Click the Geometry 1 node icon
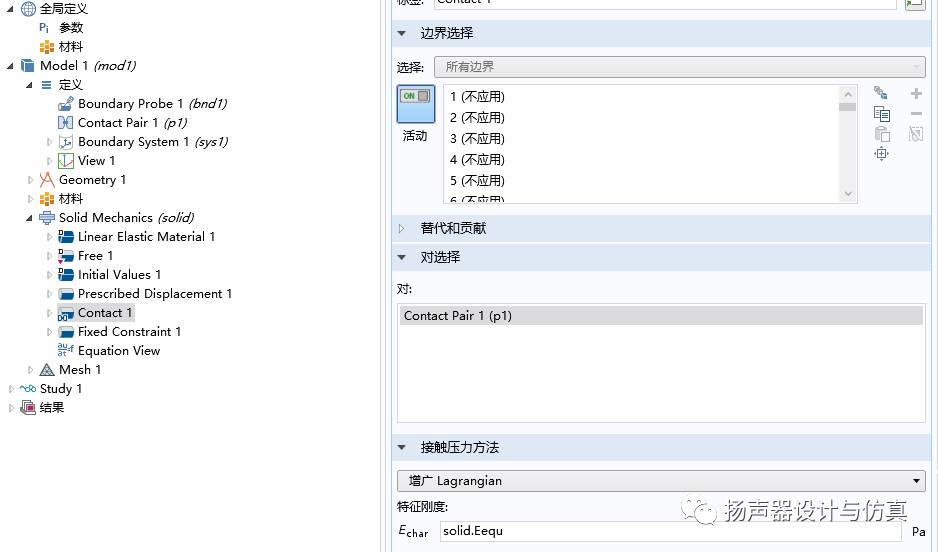 (47, 180)
